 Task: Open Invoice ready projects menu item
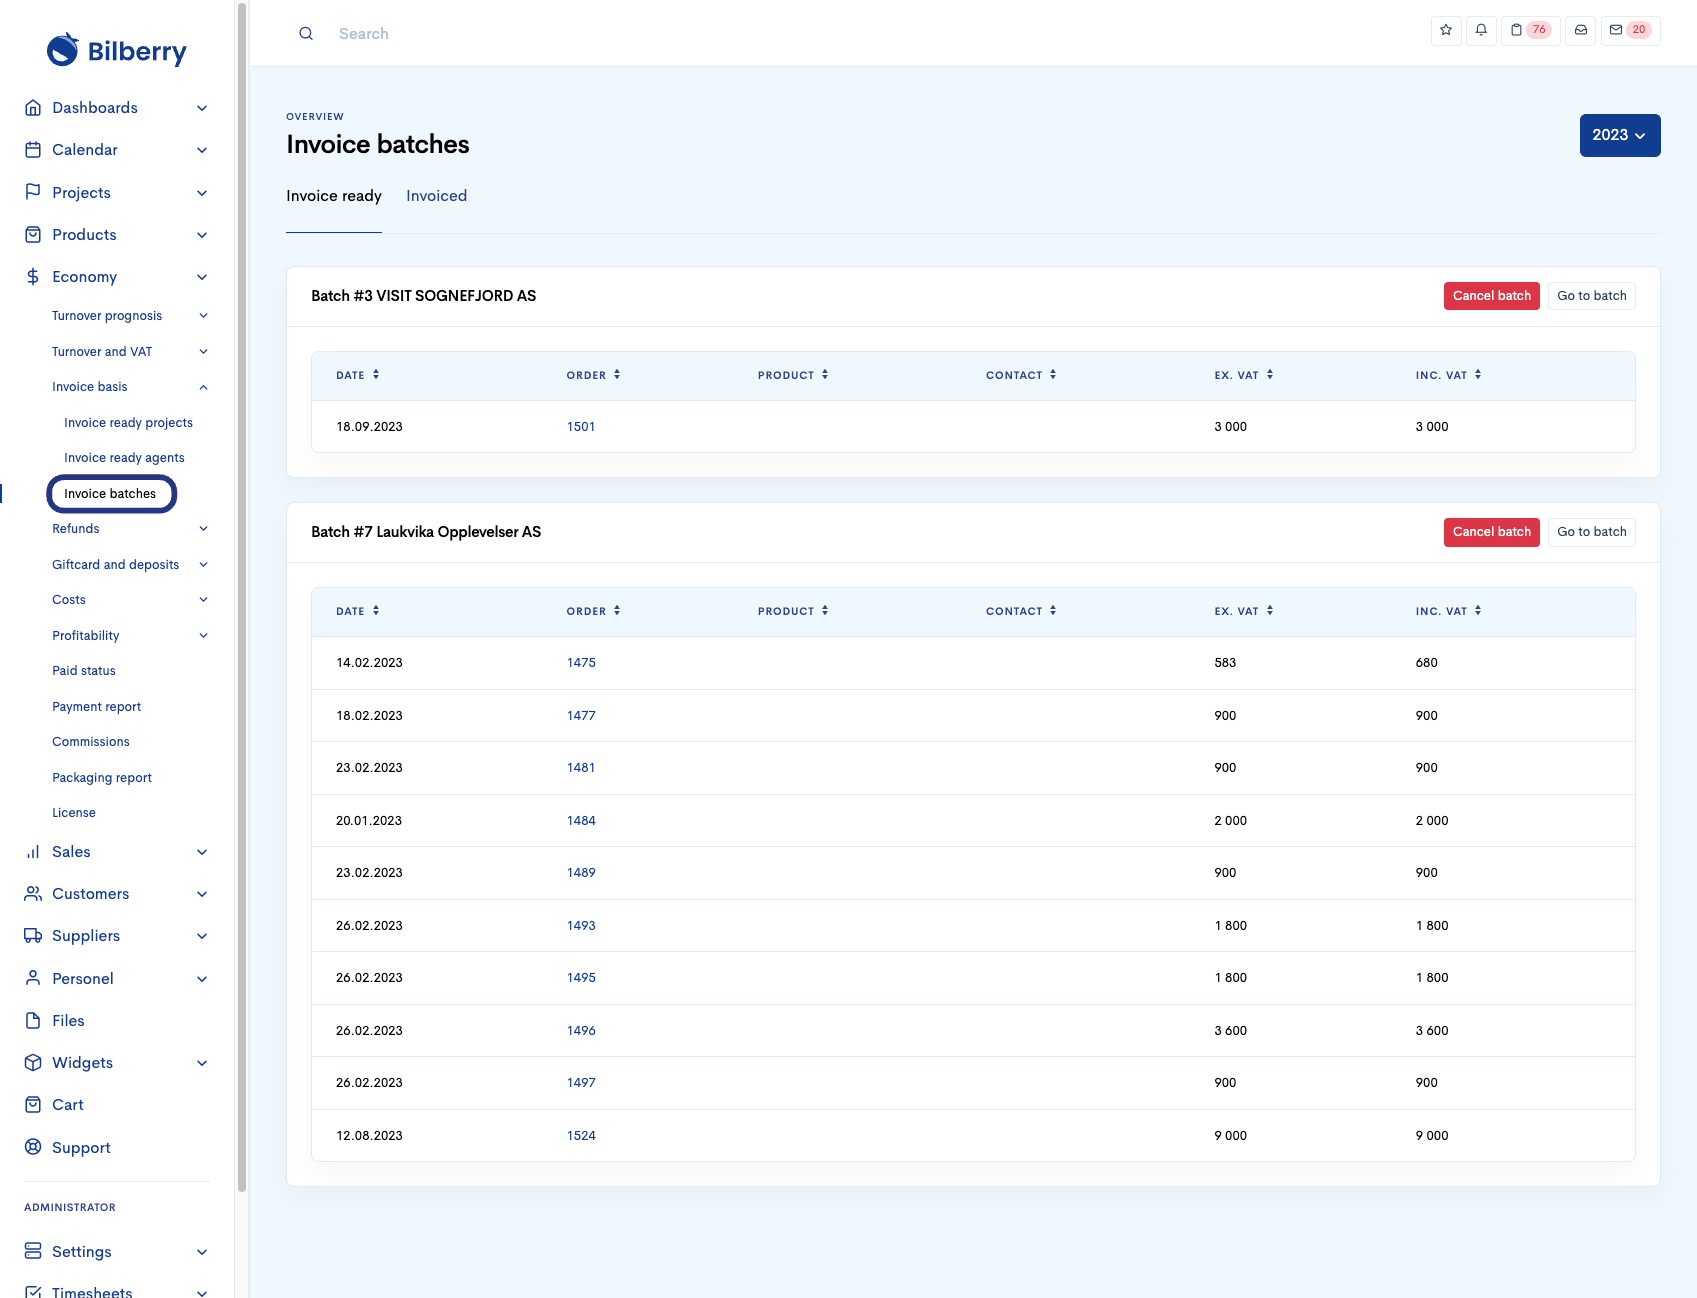(x=128, y=423)
